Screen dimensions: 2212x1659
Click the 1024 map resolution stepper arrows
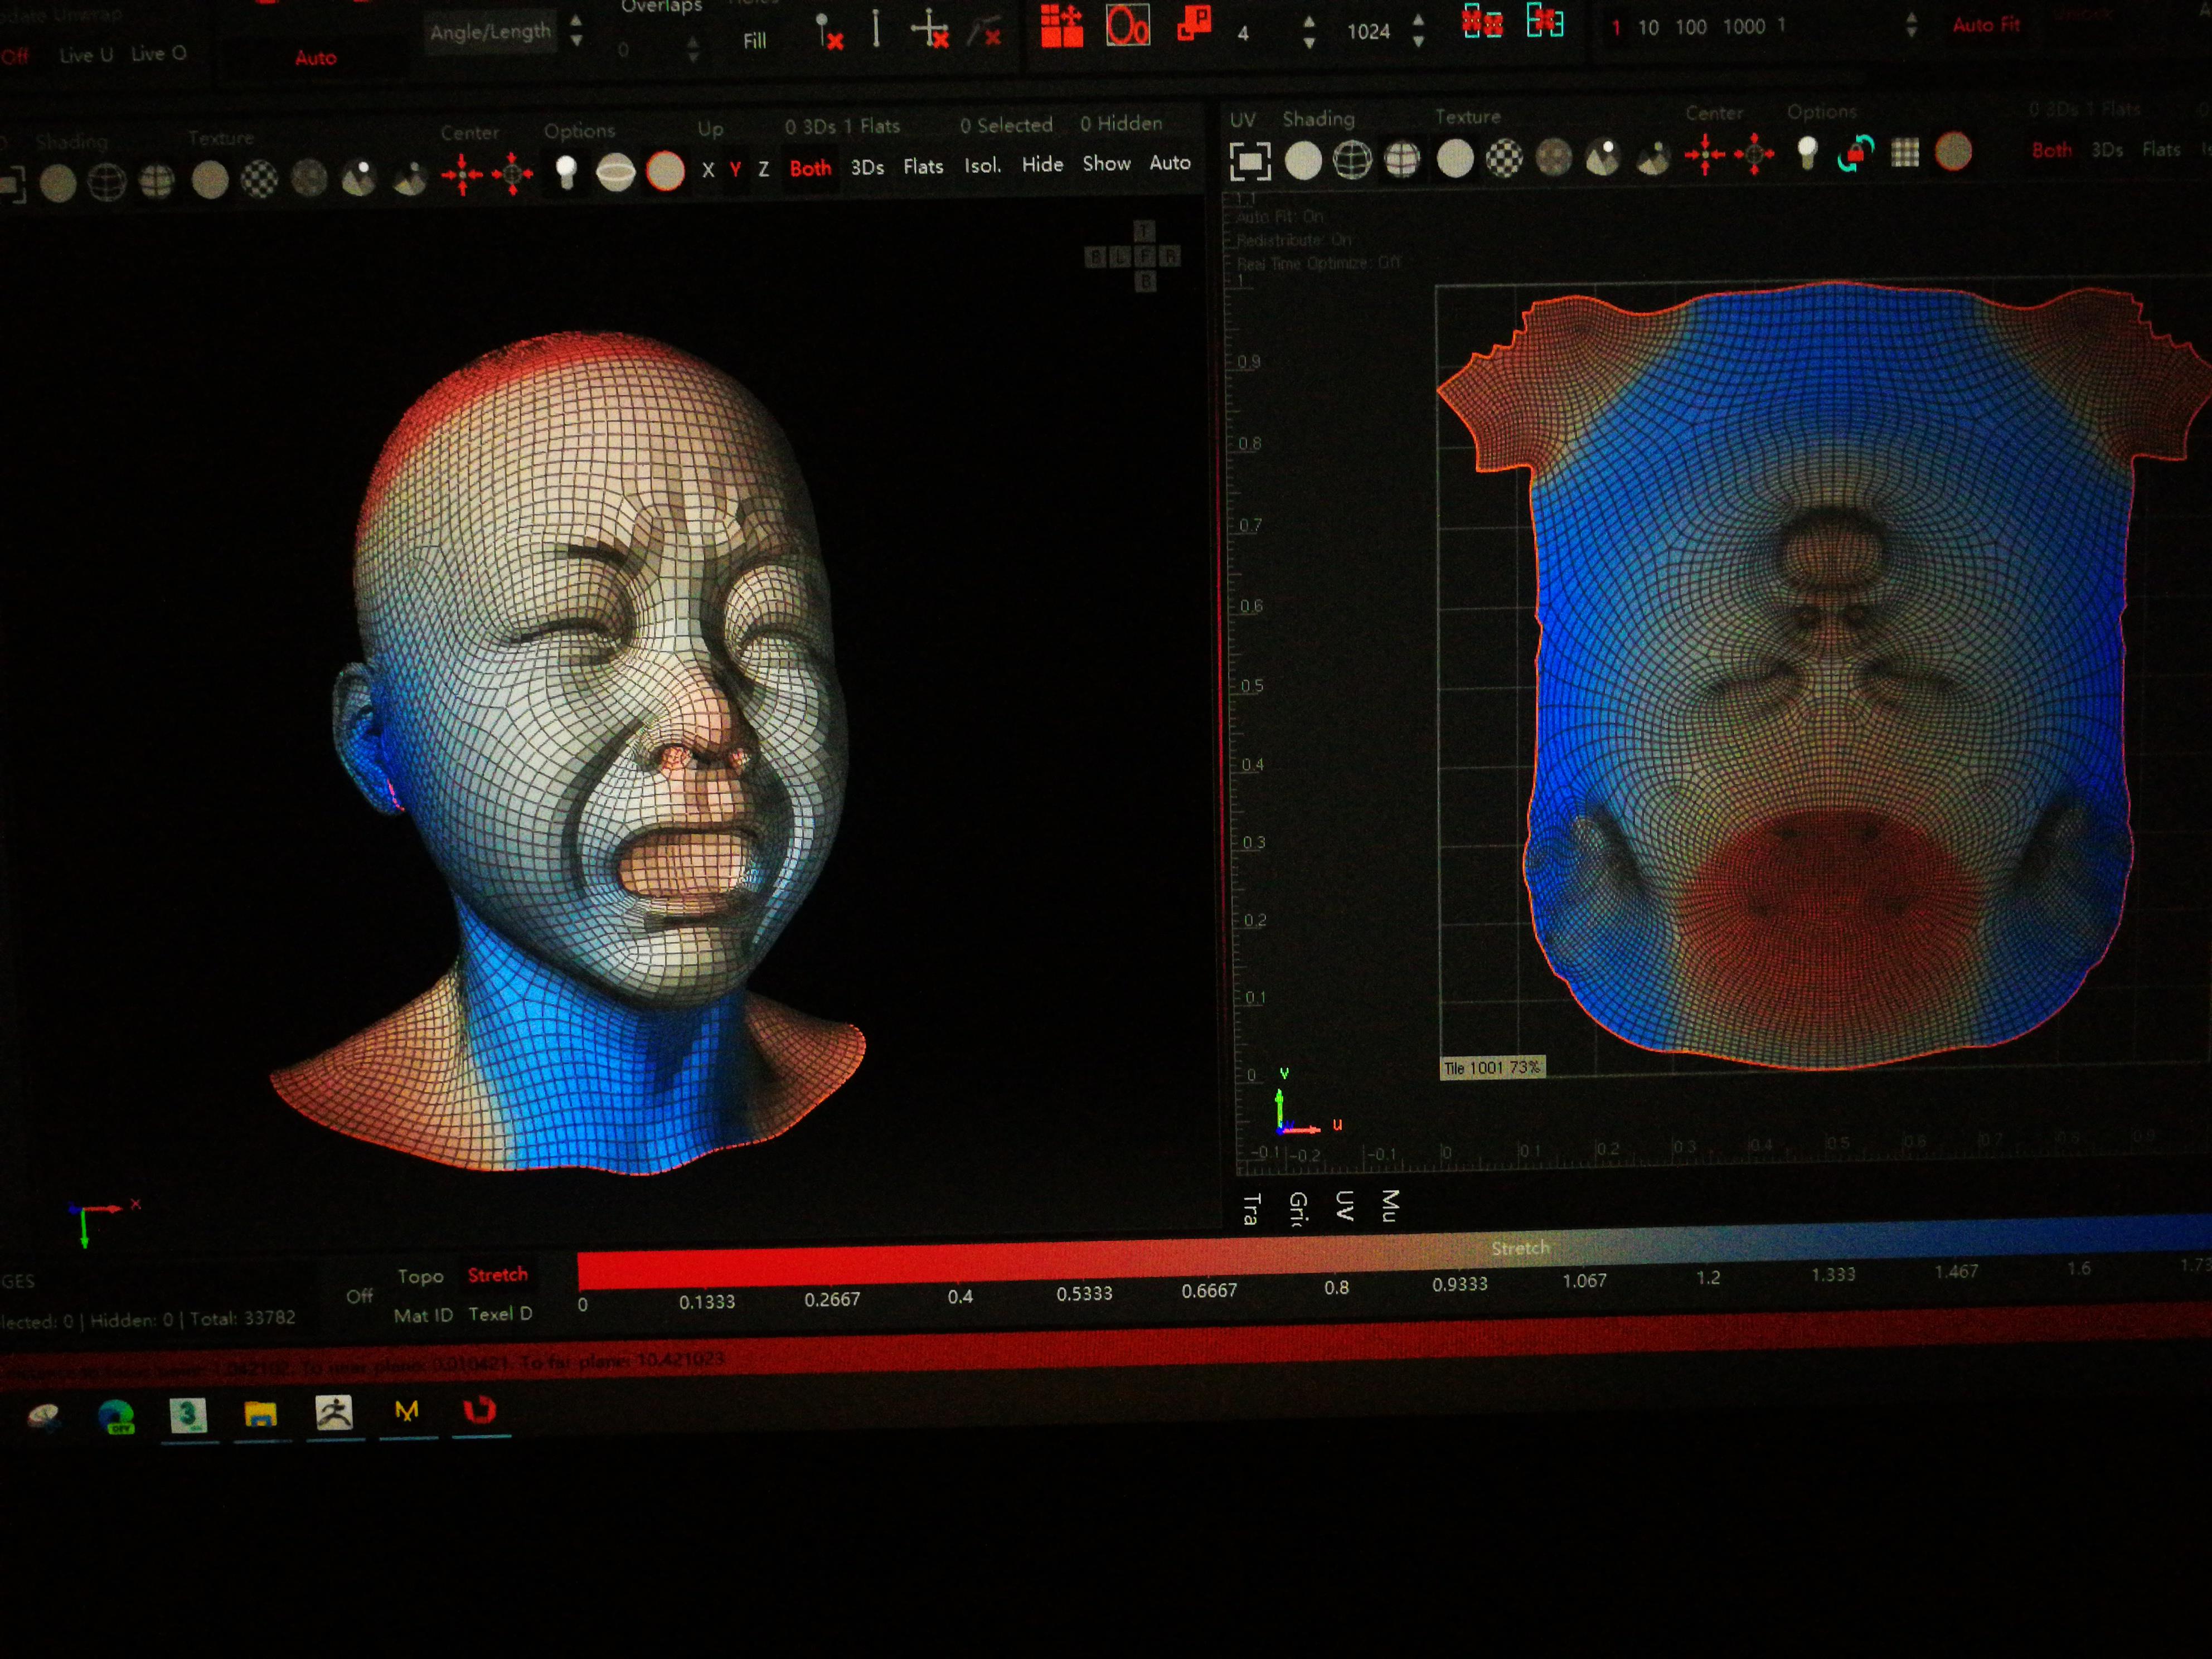click(1418, 31)
